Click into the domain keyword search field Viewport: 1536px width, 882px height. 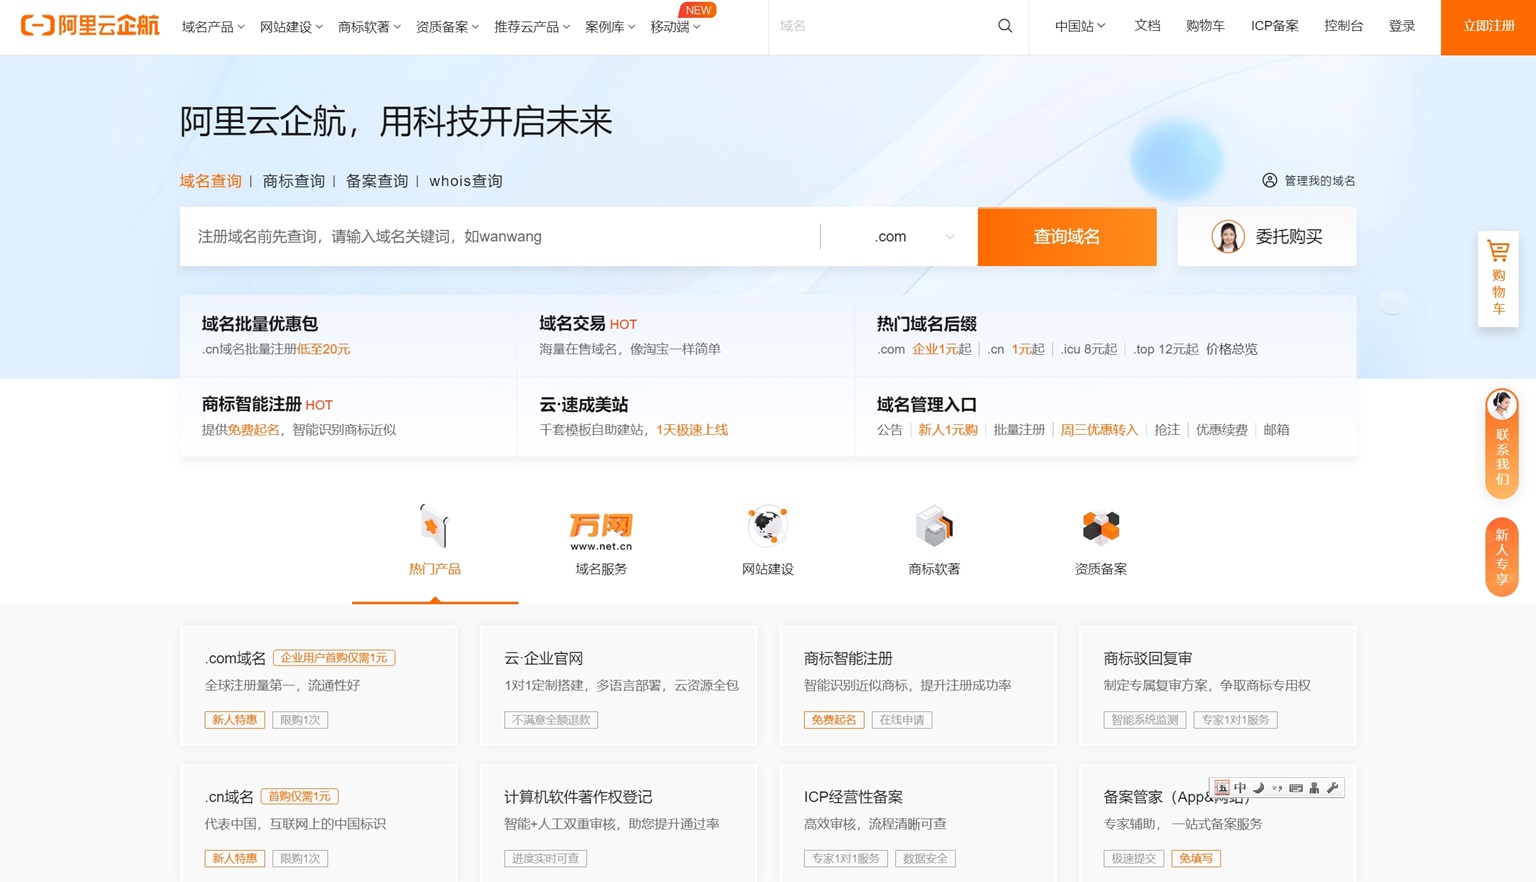[500, 236]
